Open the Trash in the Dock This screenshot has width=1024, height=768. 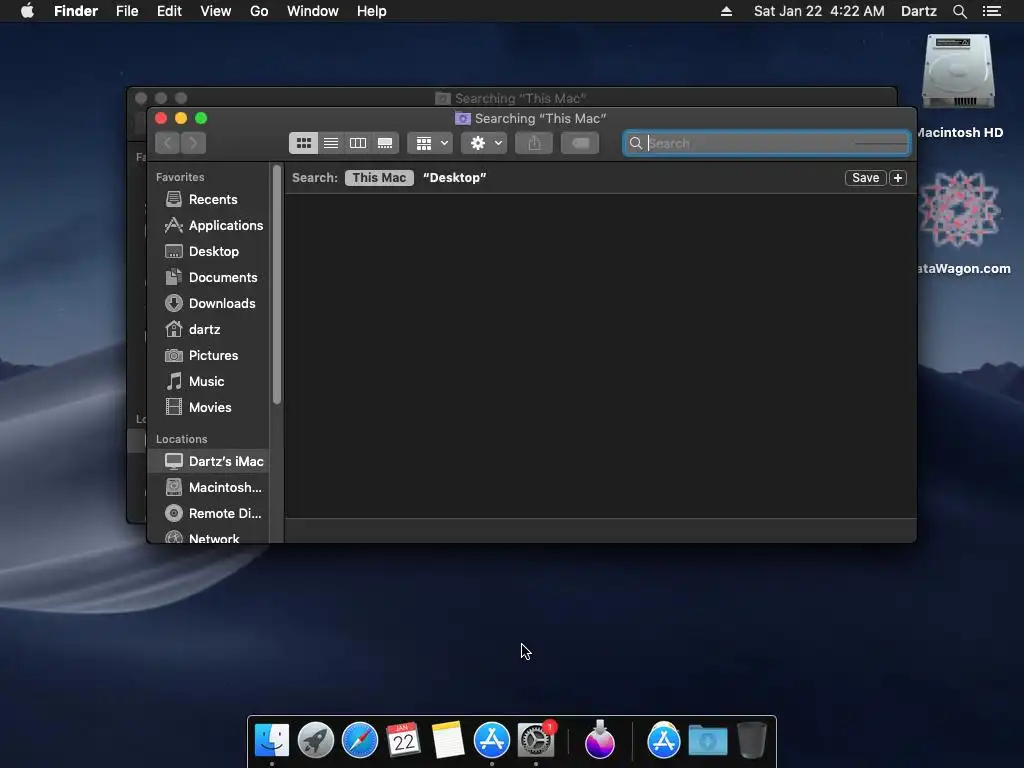[752, 740]
